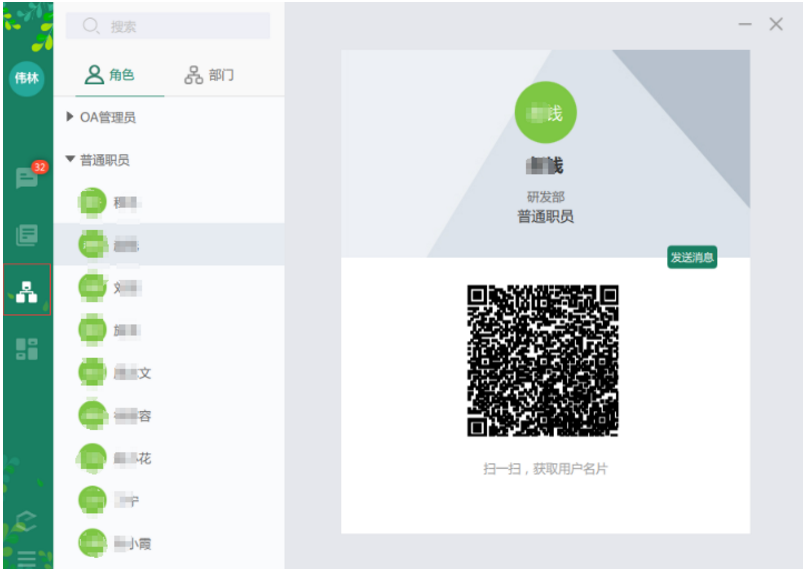Select the highlighted second contact row
Screen dimensions: 806x573
[169, 245]
